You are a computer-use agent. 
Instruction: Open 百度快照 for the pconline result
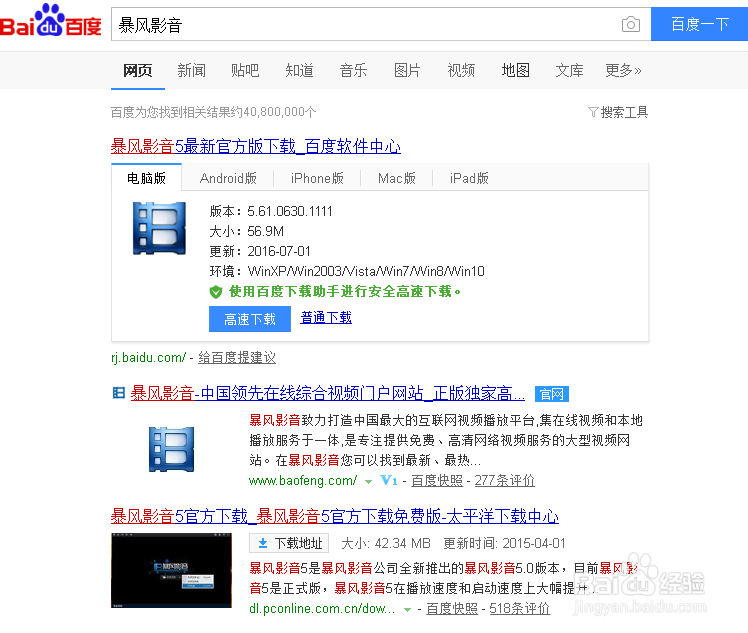(x=452, y=608)
